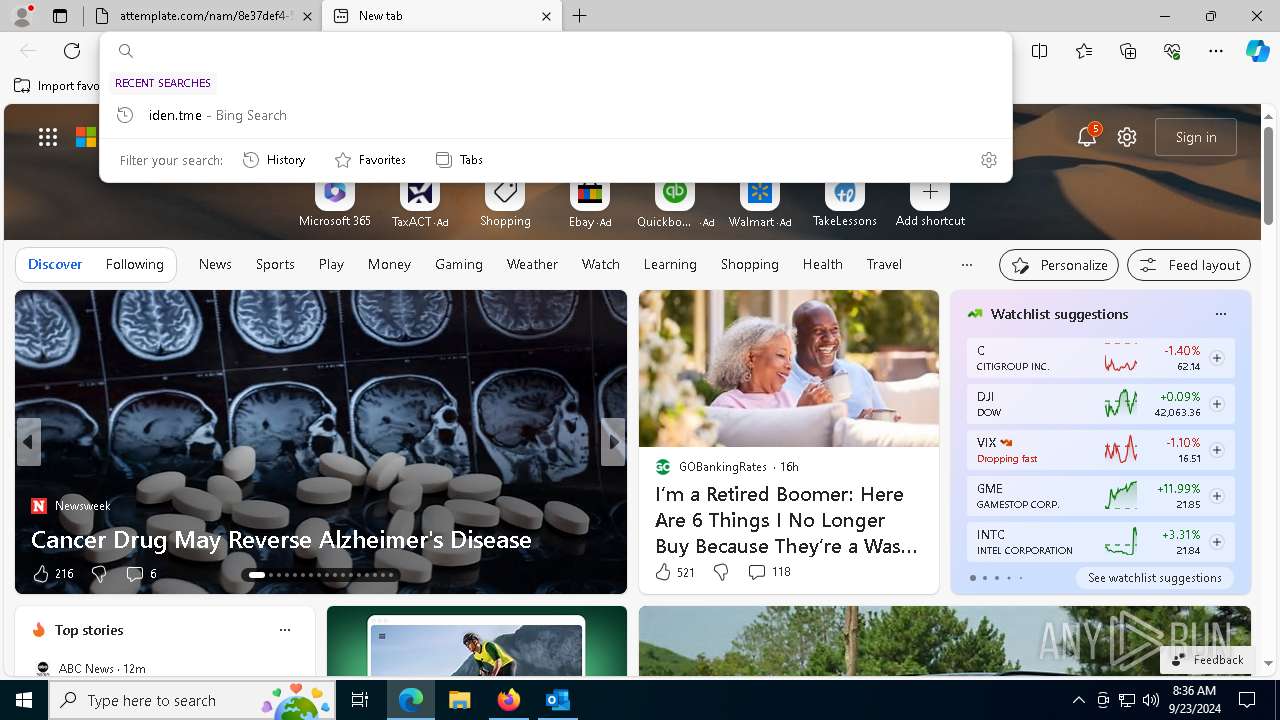Show next carousel story arrow
This screenshot has width=1280, height=720.
(x=613, y=442)
